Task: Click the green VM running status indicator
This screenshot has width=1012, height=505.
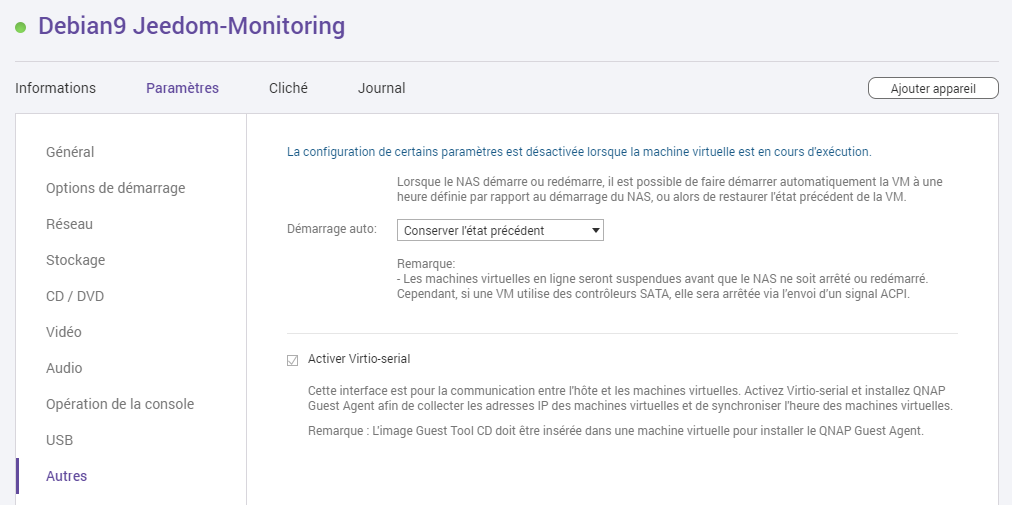Action: pyautogui.click(x=20, y=27)
